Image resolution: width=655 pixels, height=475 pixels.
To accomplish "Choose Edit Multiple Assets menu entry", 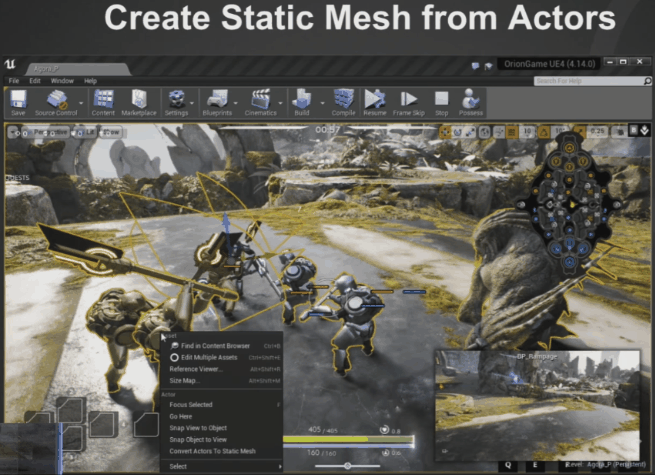I will click(222, 358).
